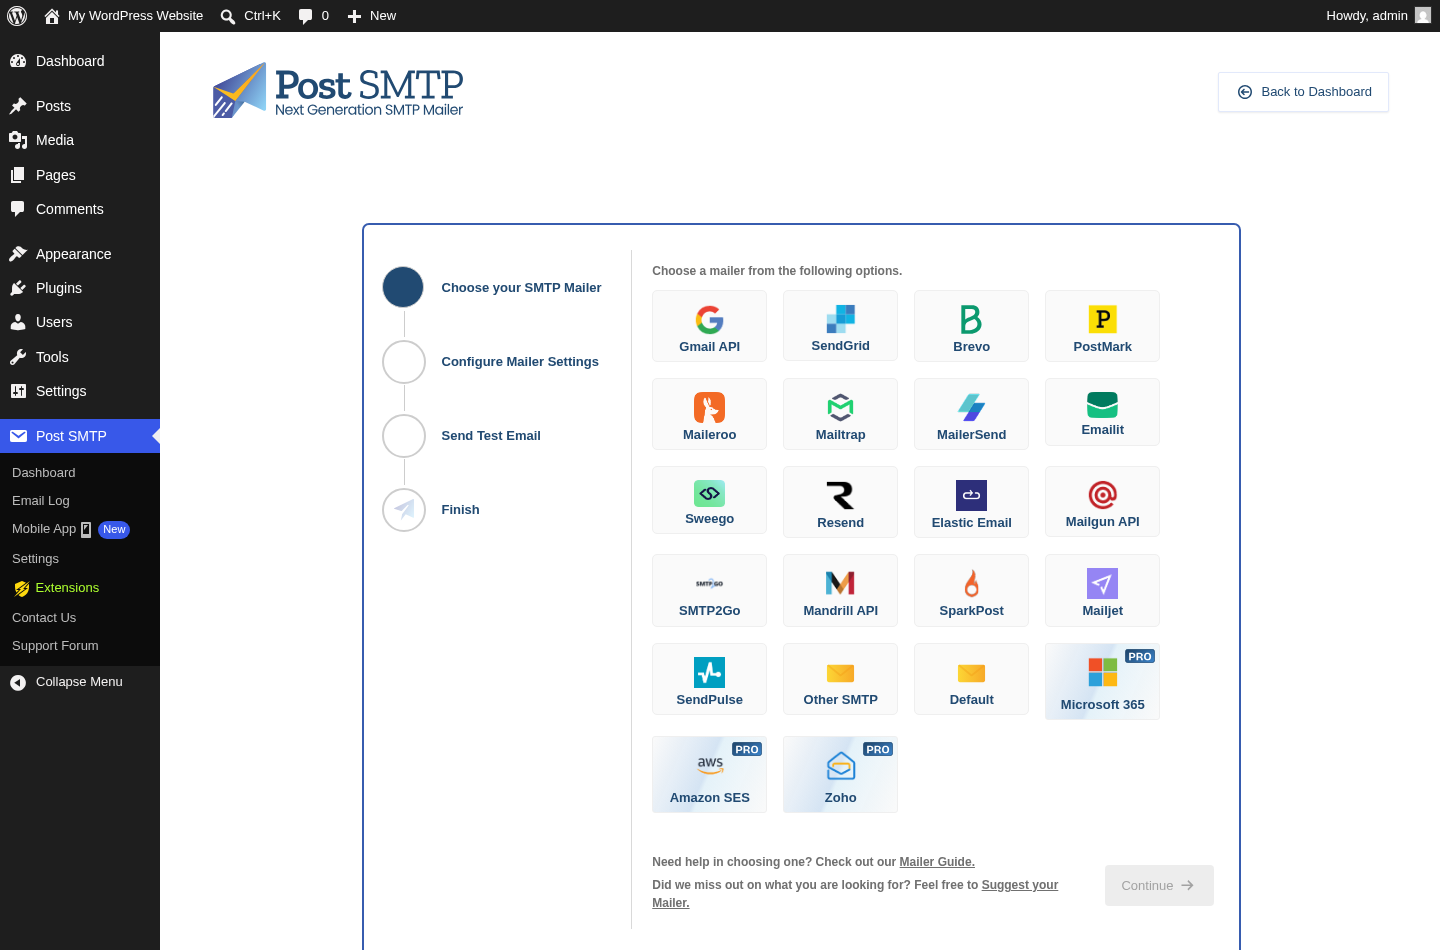The width and height of the screenshot is (1440, 950).
Task: Open Post SMTP Settings submenu
Action: pos(80,559)
